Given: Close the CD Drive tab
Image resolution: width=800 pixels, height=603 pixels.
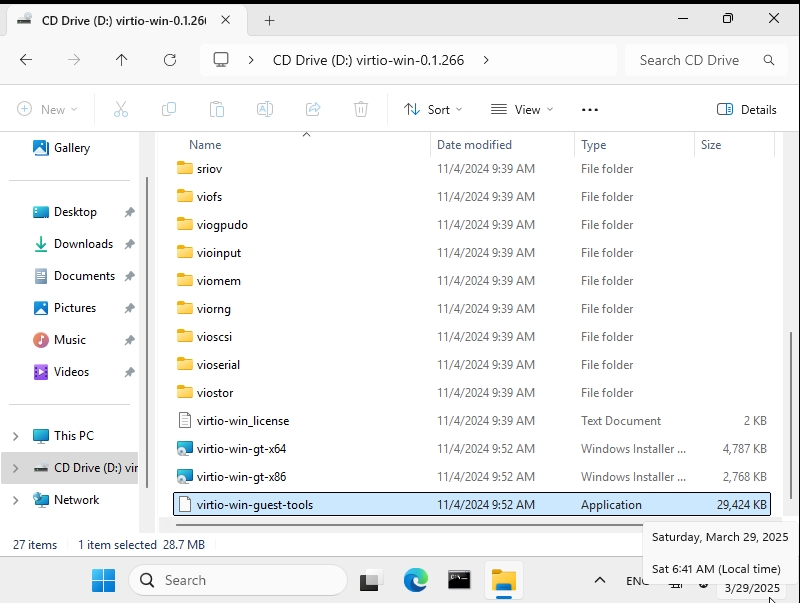Looking at the screenshot, I should tap(226, 20).
